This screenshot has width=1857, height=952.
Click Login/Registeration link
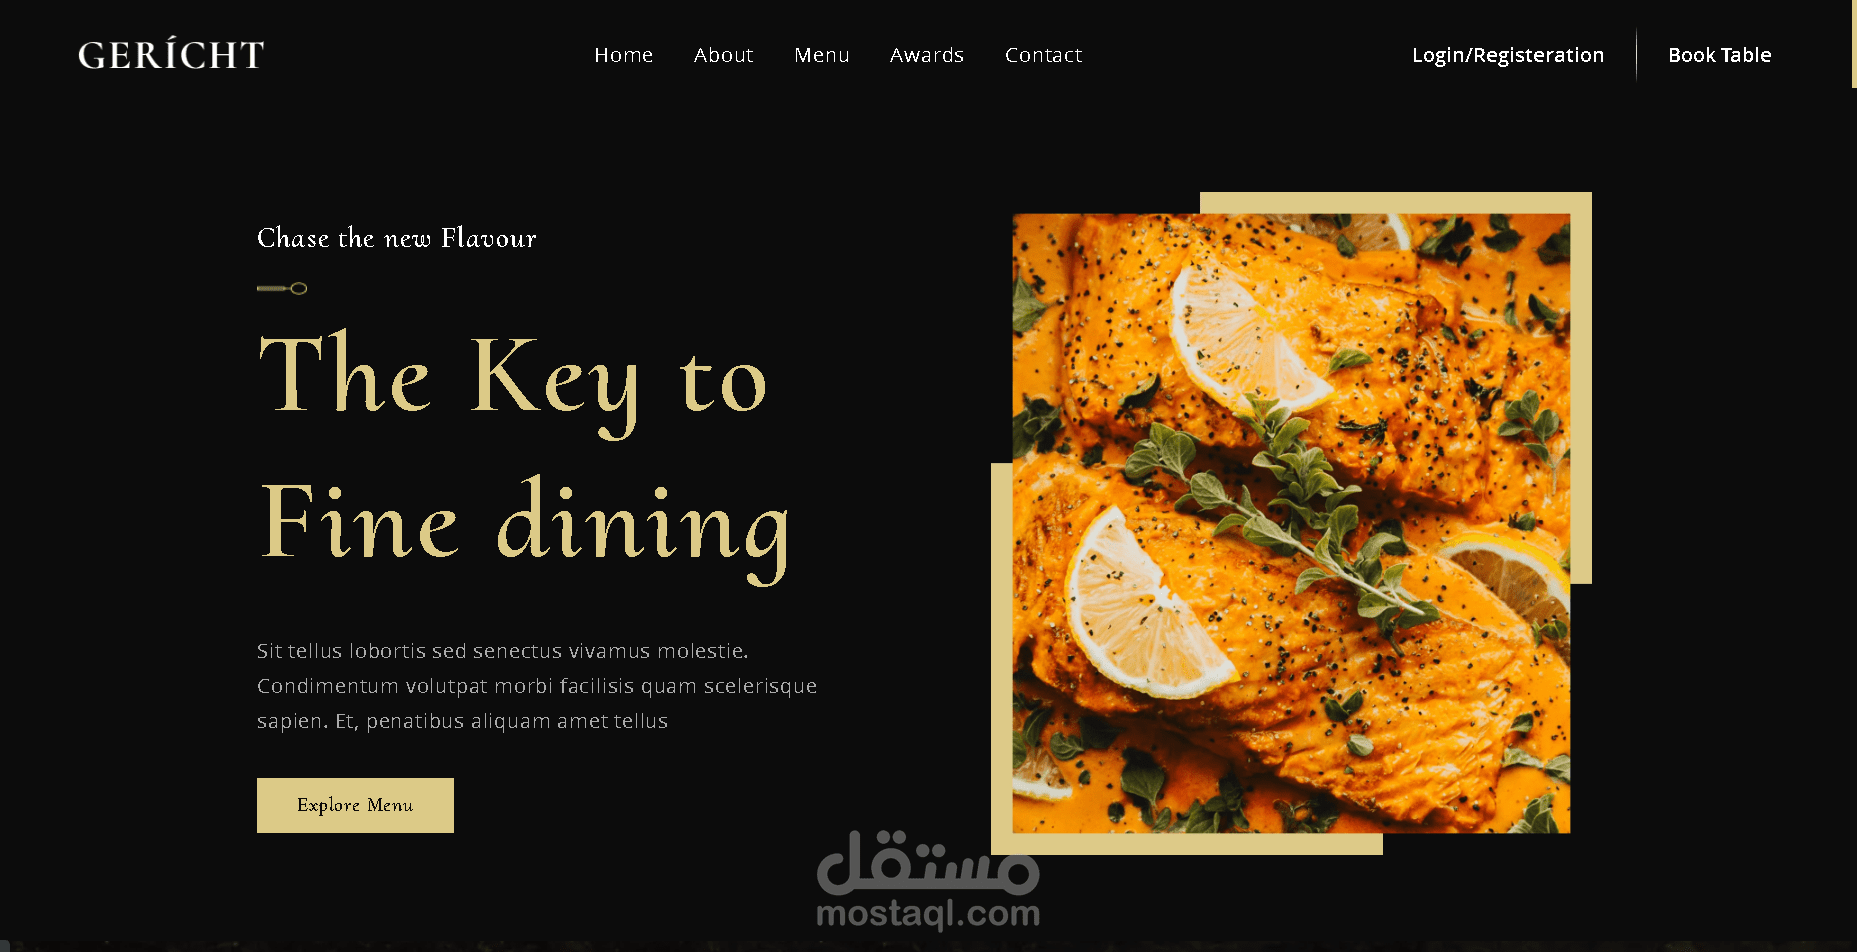(x=1507, y=55)
